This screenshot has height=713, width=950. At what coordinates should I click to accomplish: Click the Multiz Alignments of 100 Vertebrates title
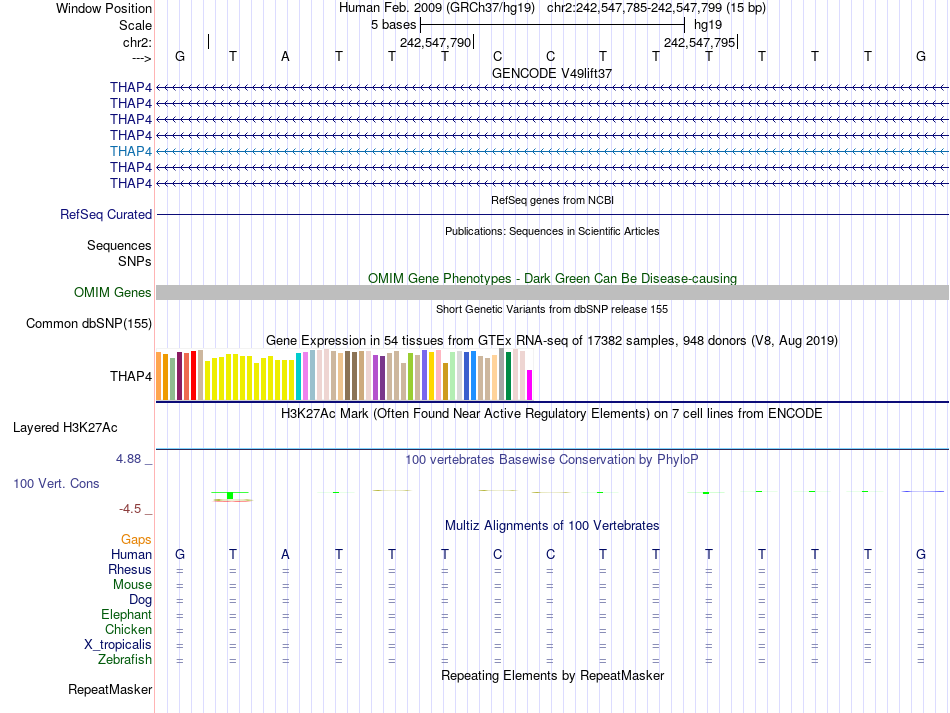(x=552, y=526)
